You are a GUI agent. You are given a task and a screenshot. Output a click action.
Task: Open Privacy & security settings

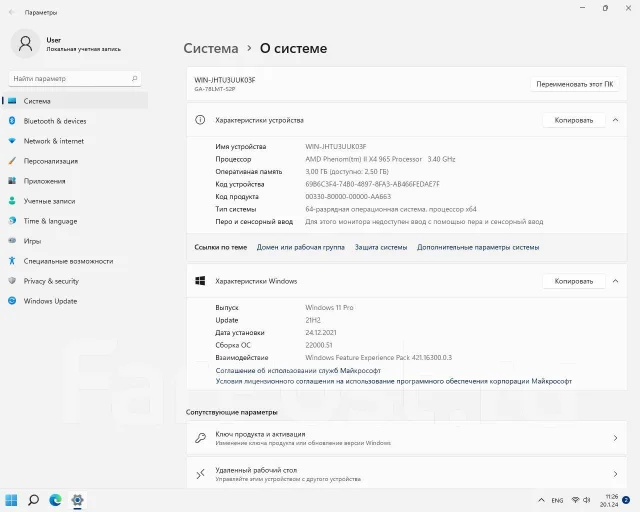point(75,281)
